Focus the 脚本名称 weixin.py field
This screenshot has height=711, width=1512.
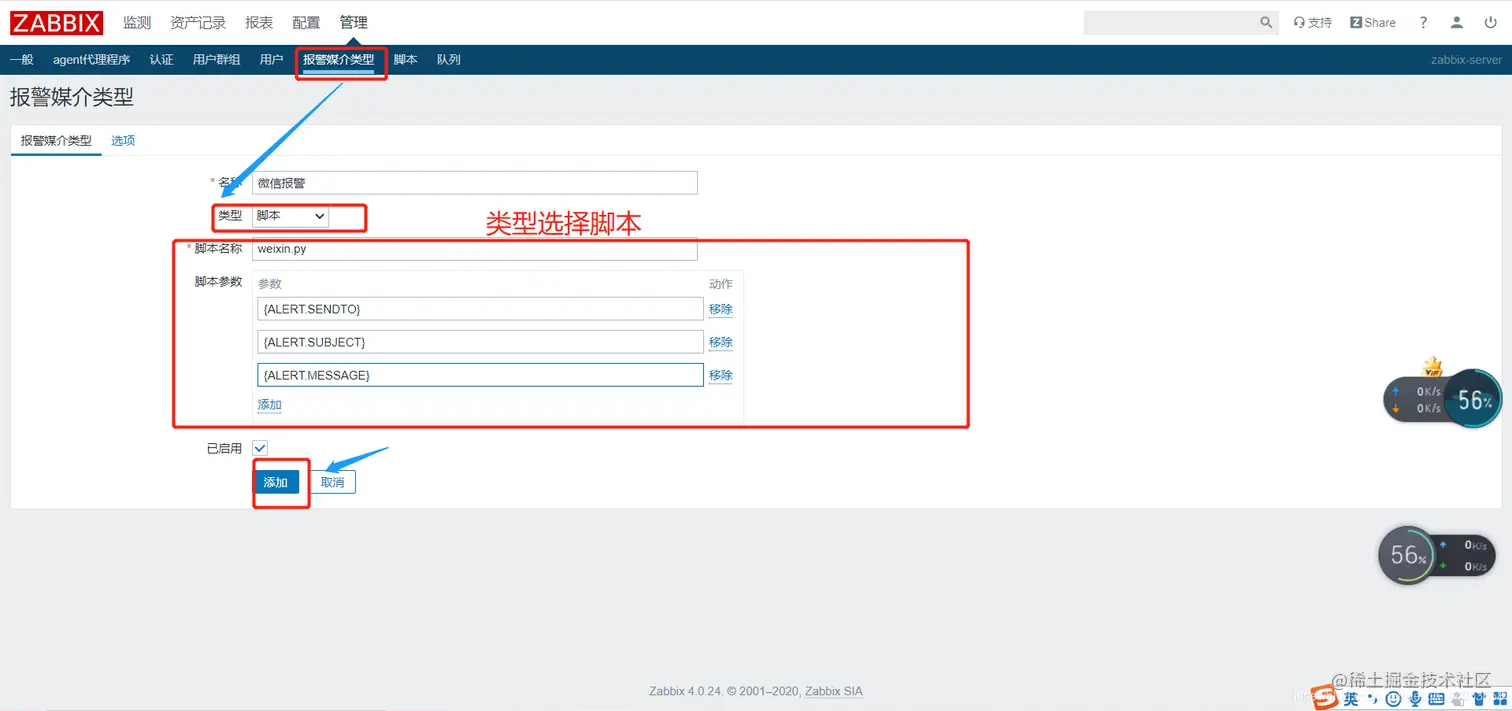coord(475,249)
